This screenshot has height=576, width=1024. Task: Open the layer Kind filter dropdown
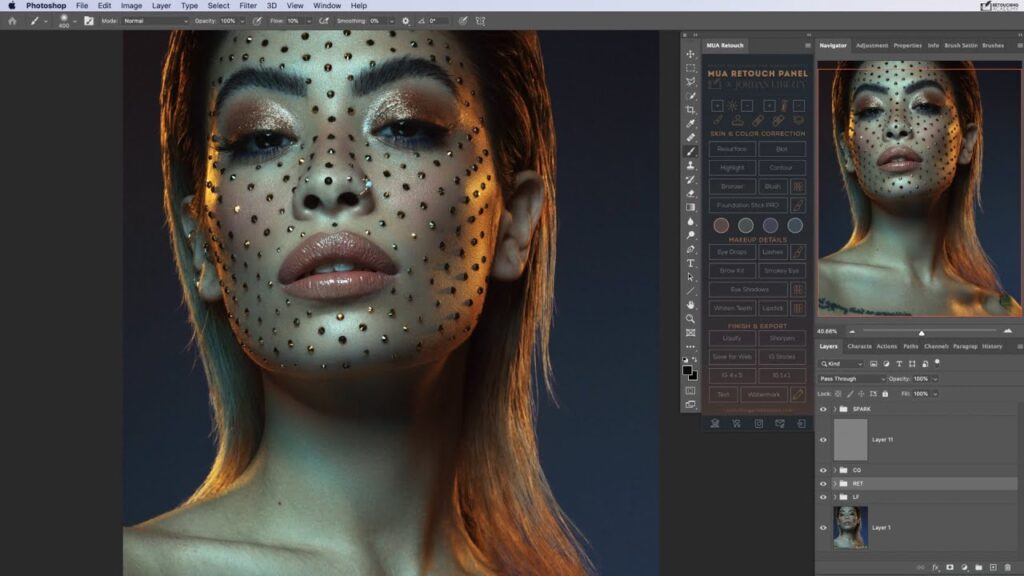(x=842, y=364)
